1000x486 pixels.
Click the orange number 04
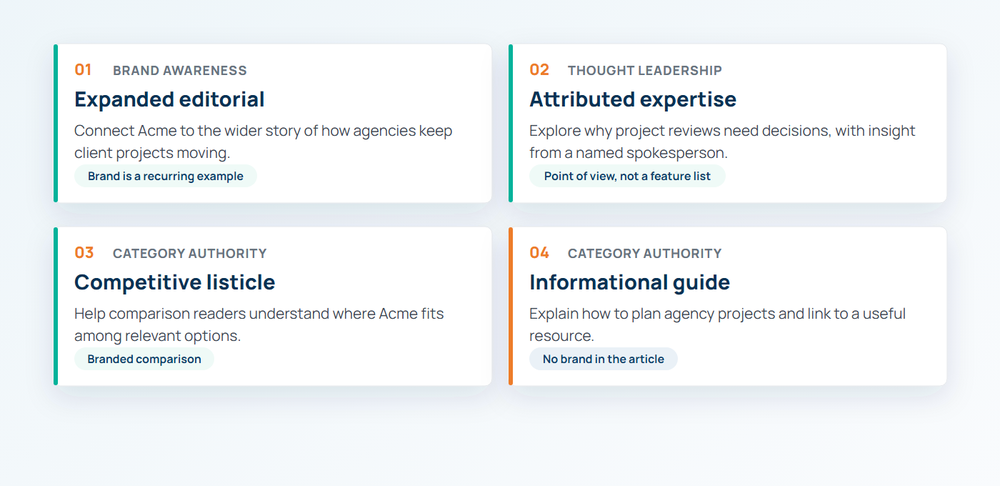pos(539,253)
